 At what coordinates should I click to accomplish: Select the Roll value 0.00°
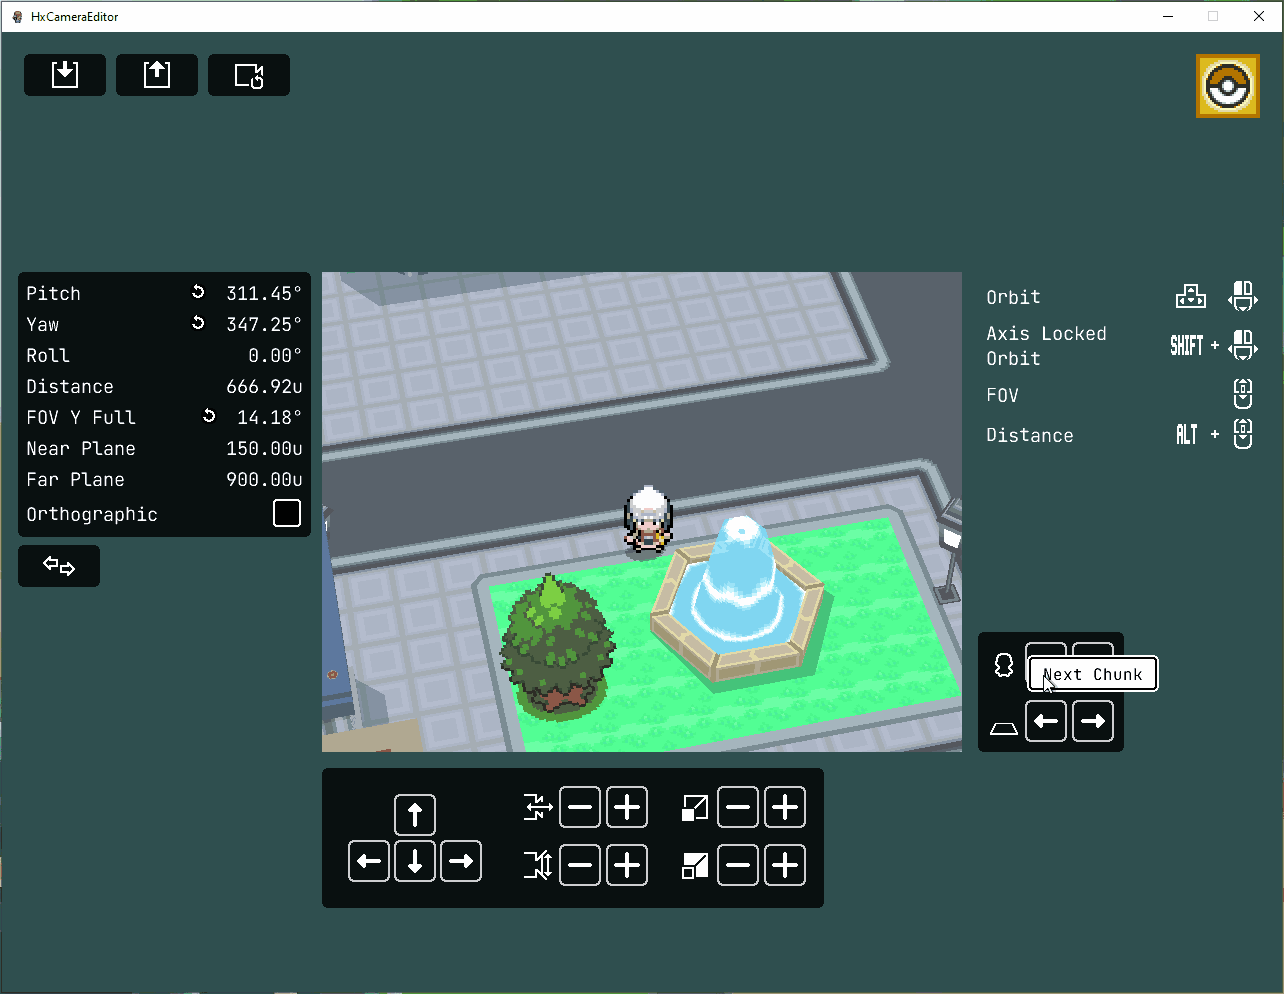click(x=275, y=355)
